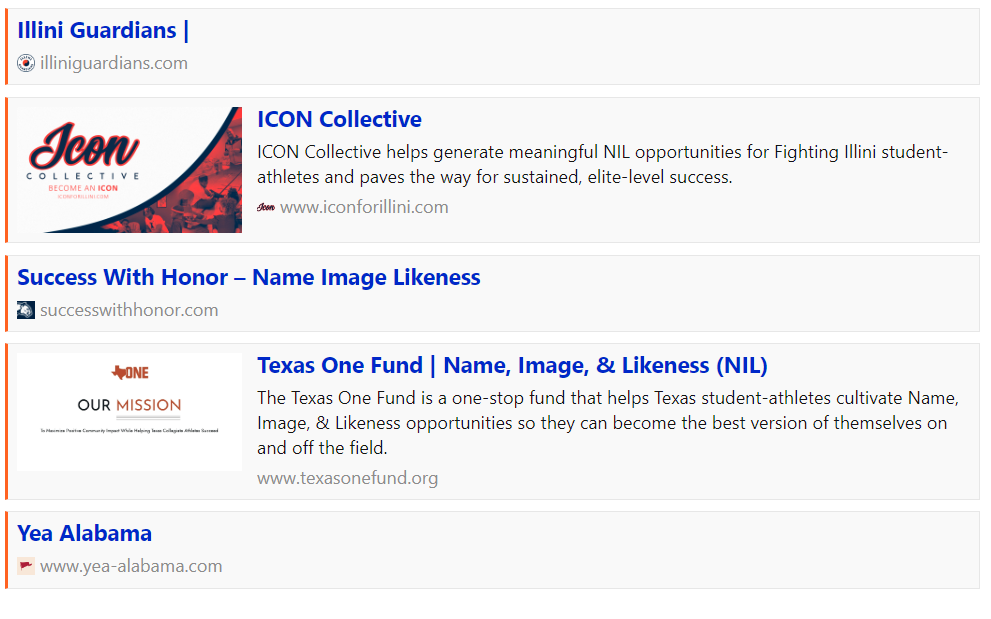Click the www.iconforillini.com URL text
This screenshot has width=991, height=619.
pos(364,207)
